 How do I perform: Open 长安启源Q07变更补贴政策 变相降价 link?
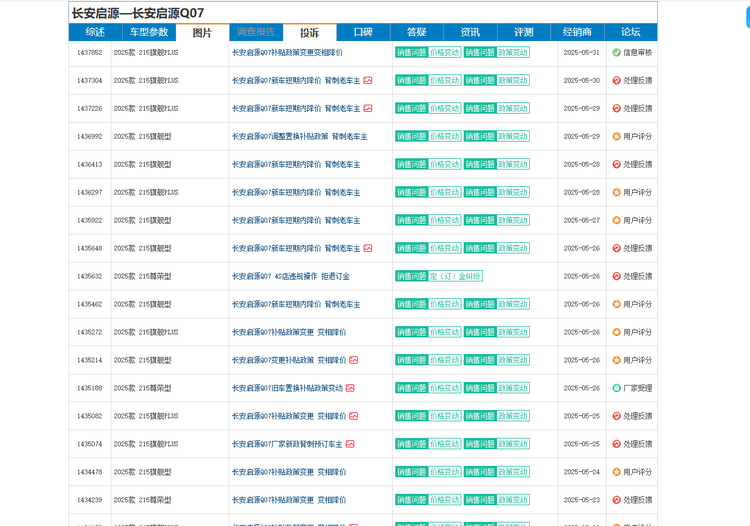tap(289, 360)
